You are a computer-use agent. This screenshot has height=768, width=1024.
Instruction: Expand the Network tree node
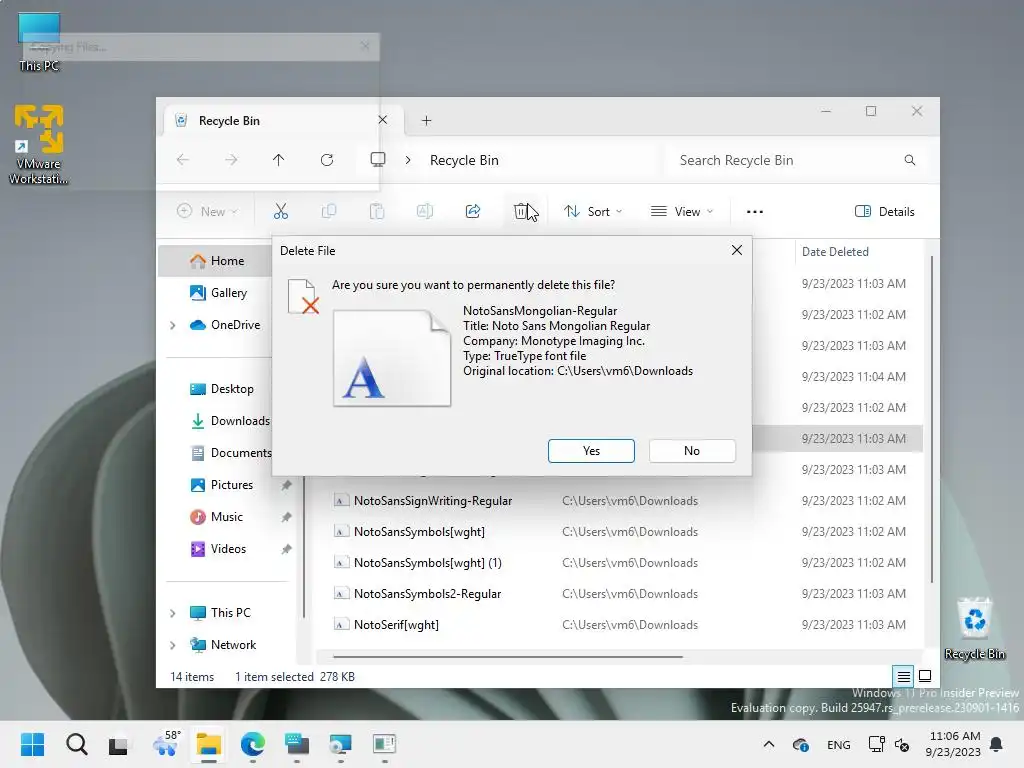click(172, 645)
